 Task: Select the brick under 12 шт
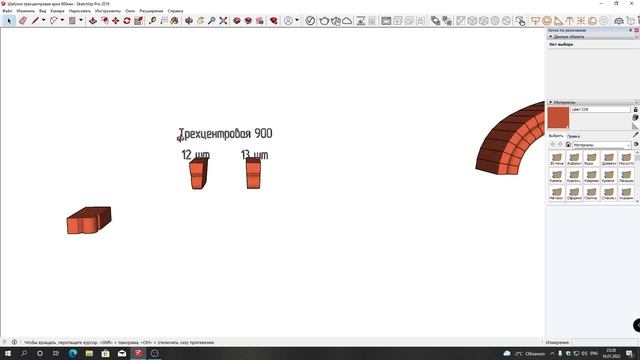(x=198, y=174)
